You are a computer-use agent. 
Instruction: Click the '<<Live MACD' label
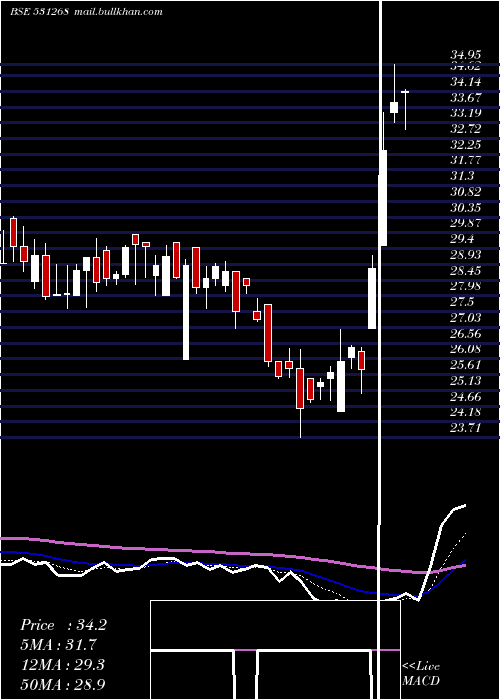click(421, 674)
